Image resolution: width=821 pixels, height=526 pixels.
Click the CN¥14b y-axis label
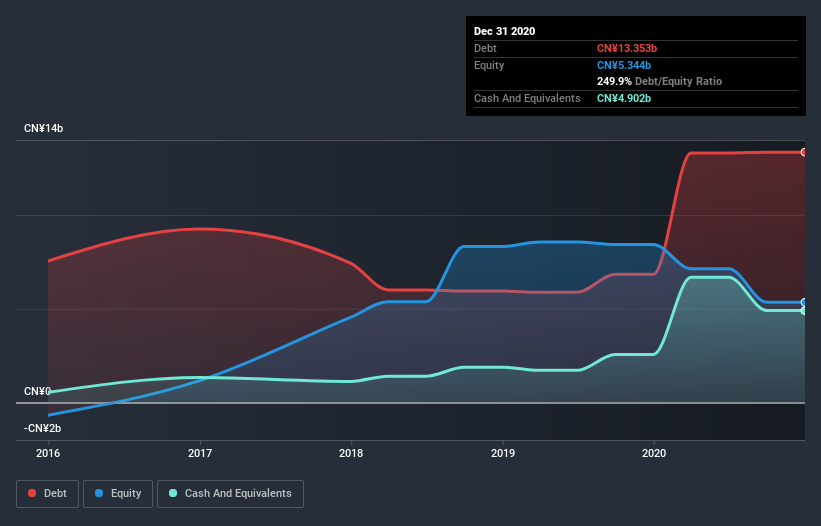pyautogui.click(x=43, y=128)
